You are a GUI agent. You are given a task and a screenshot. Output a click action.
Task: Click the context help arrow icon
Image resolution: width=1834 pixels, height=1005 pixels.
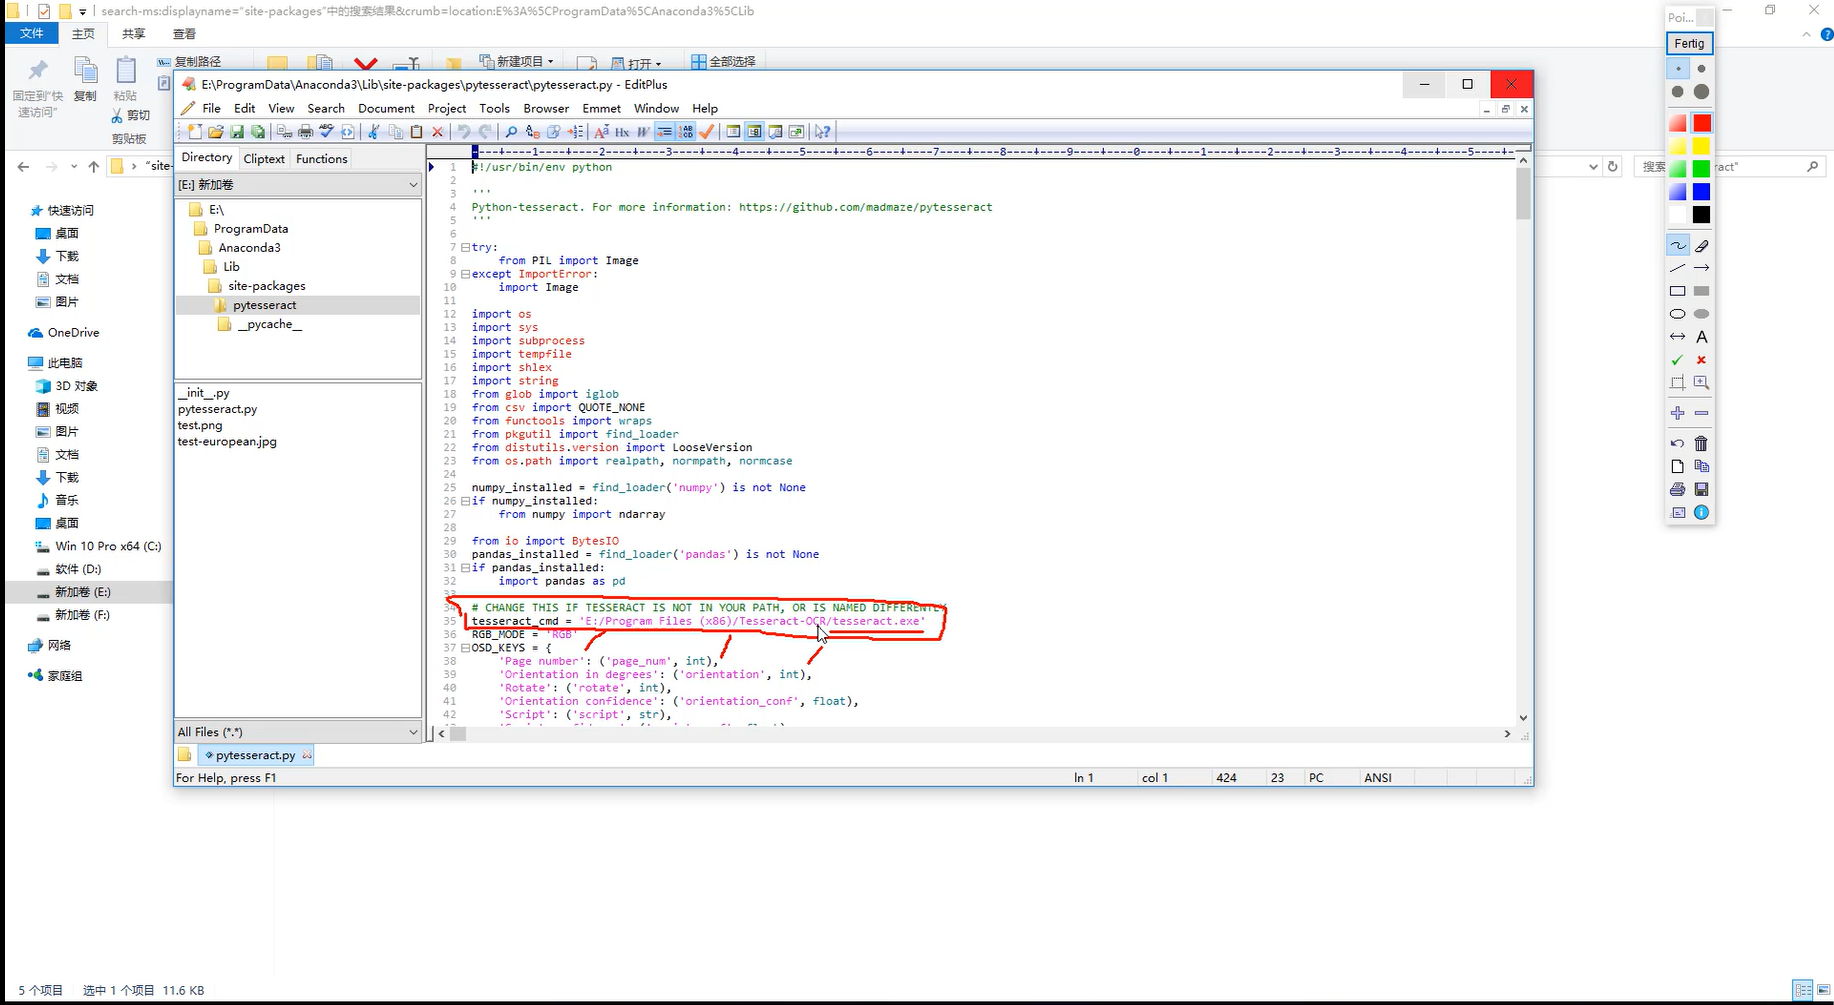[822, 132]
